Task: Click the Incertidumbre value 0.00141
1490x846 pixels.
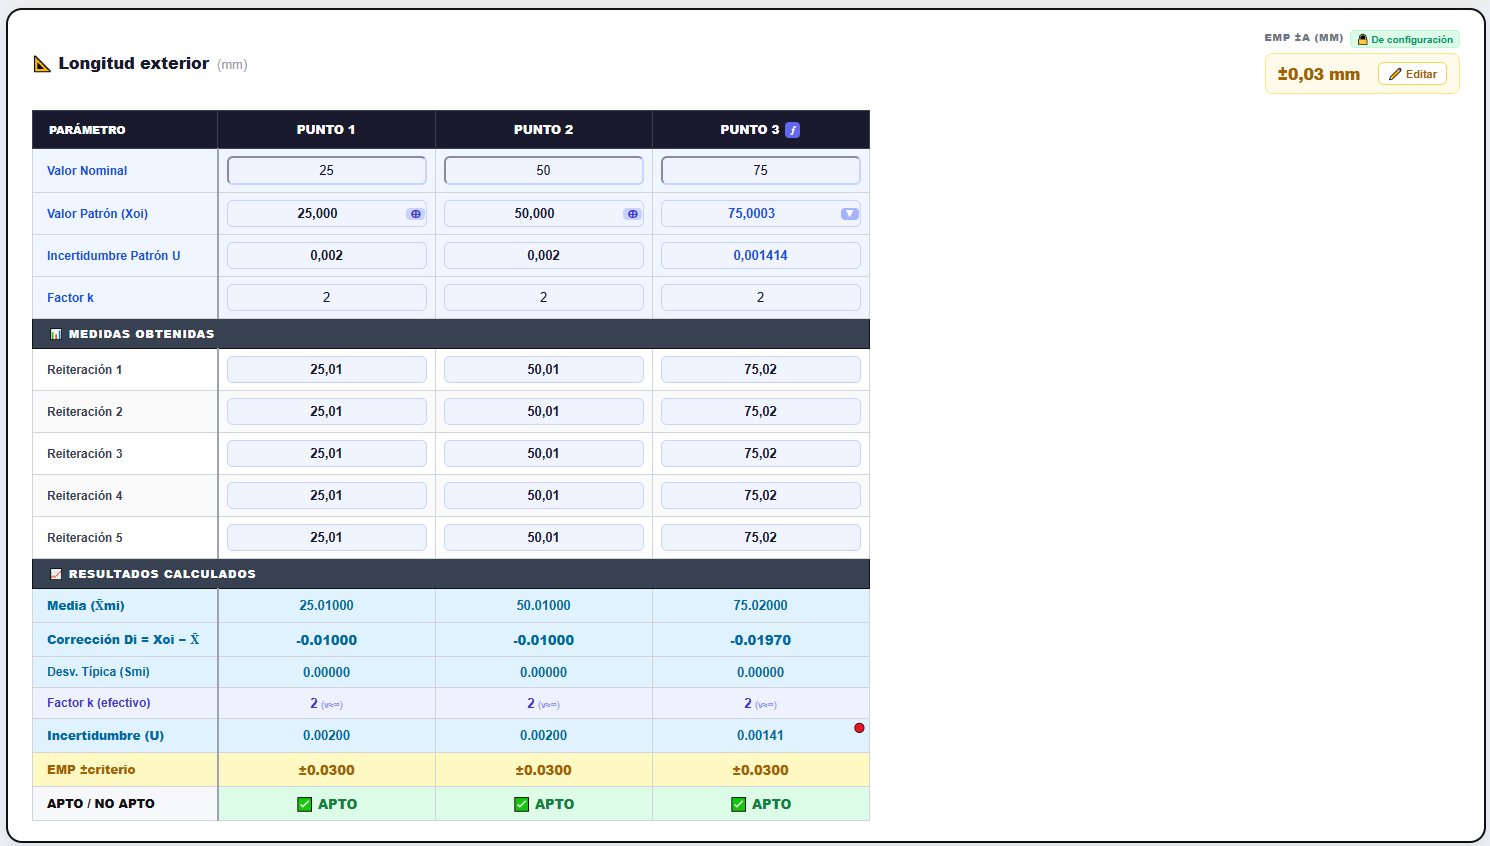Action: [761, 736]
